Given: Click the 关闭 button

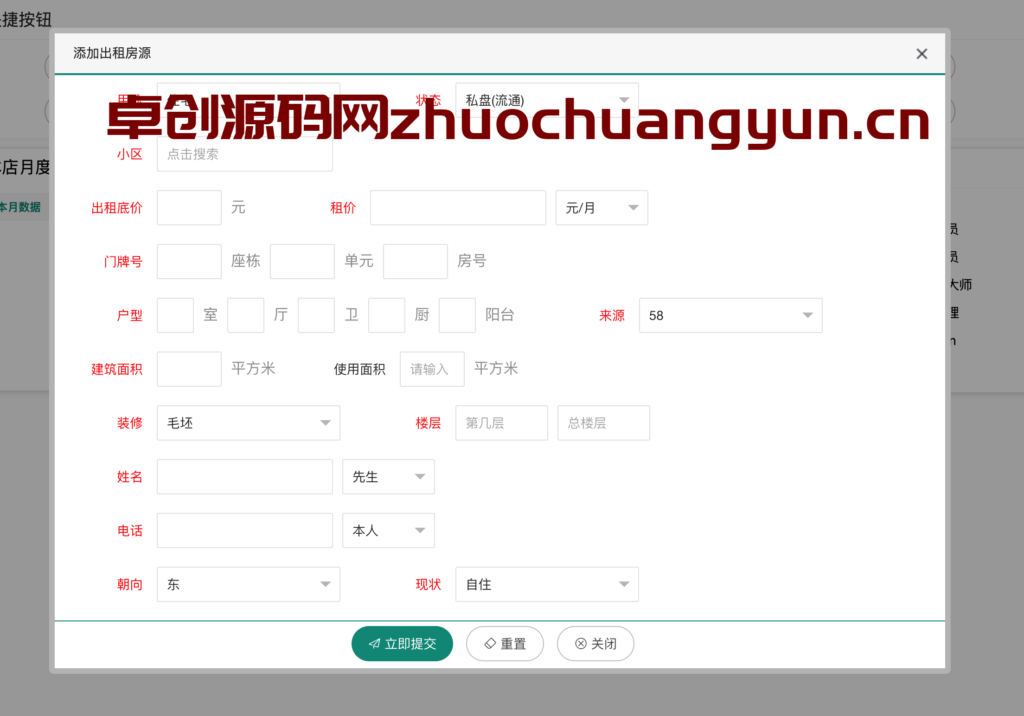Looking at the screenshot, I should point(596,644).
